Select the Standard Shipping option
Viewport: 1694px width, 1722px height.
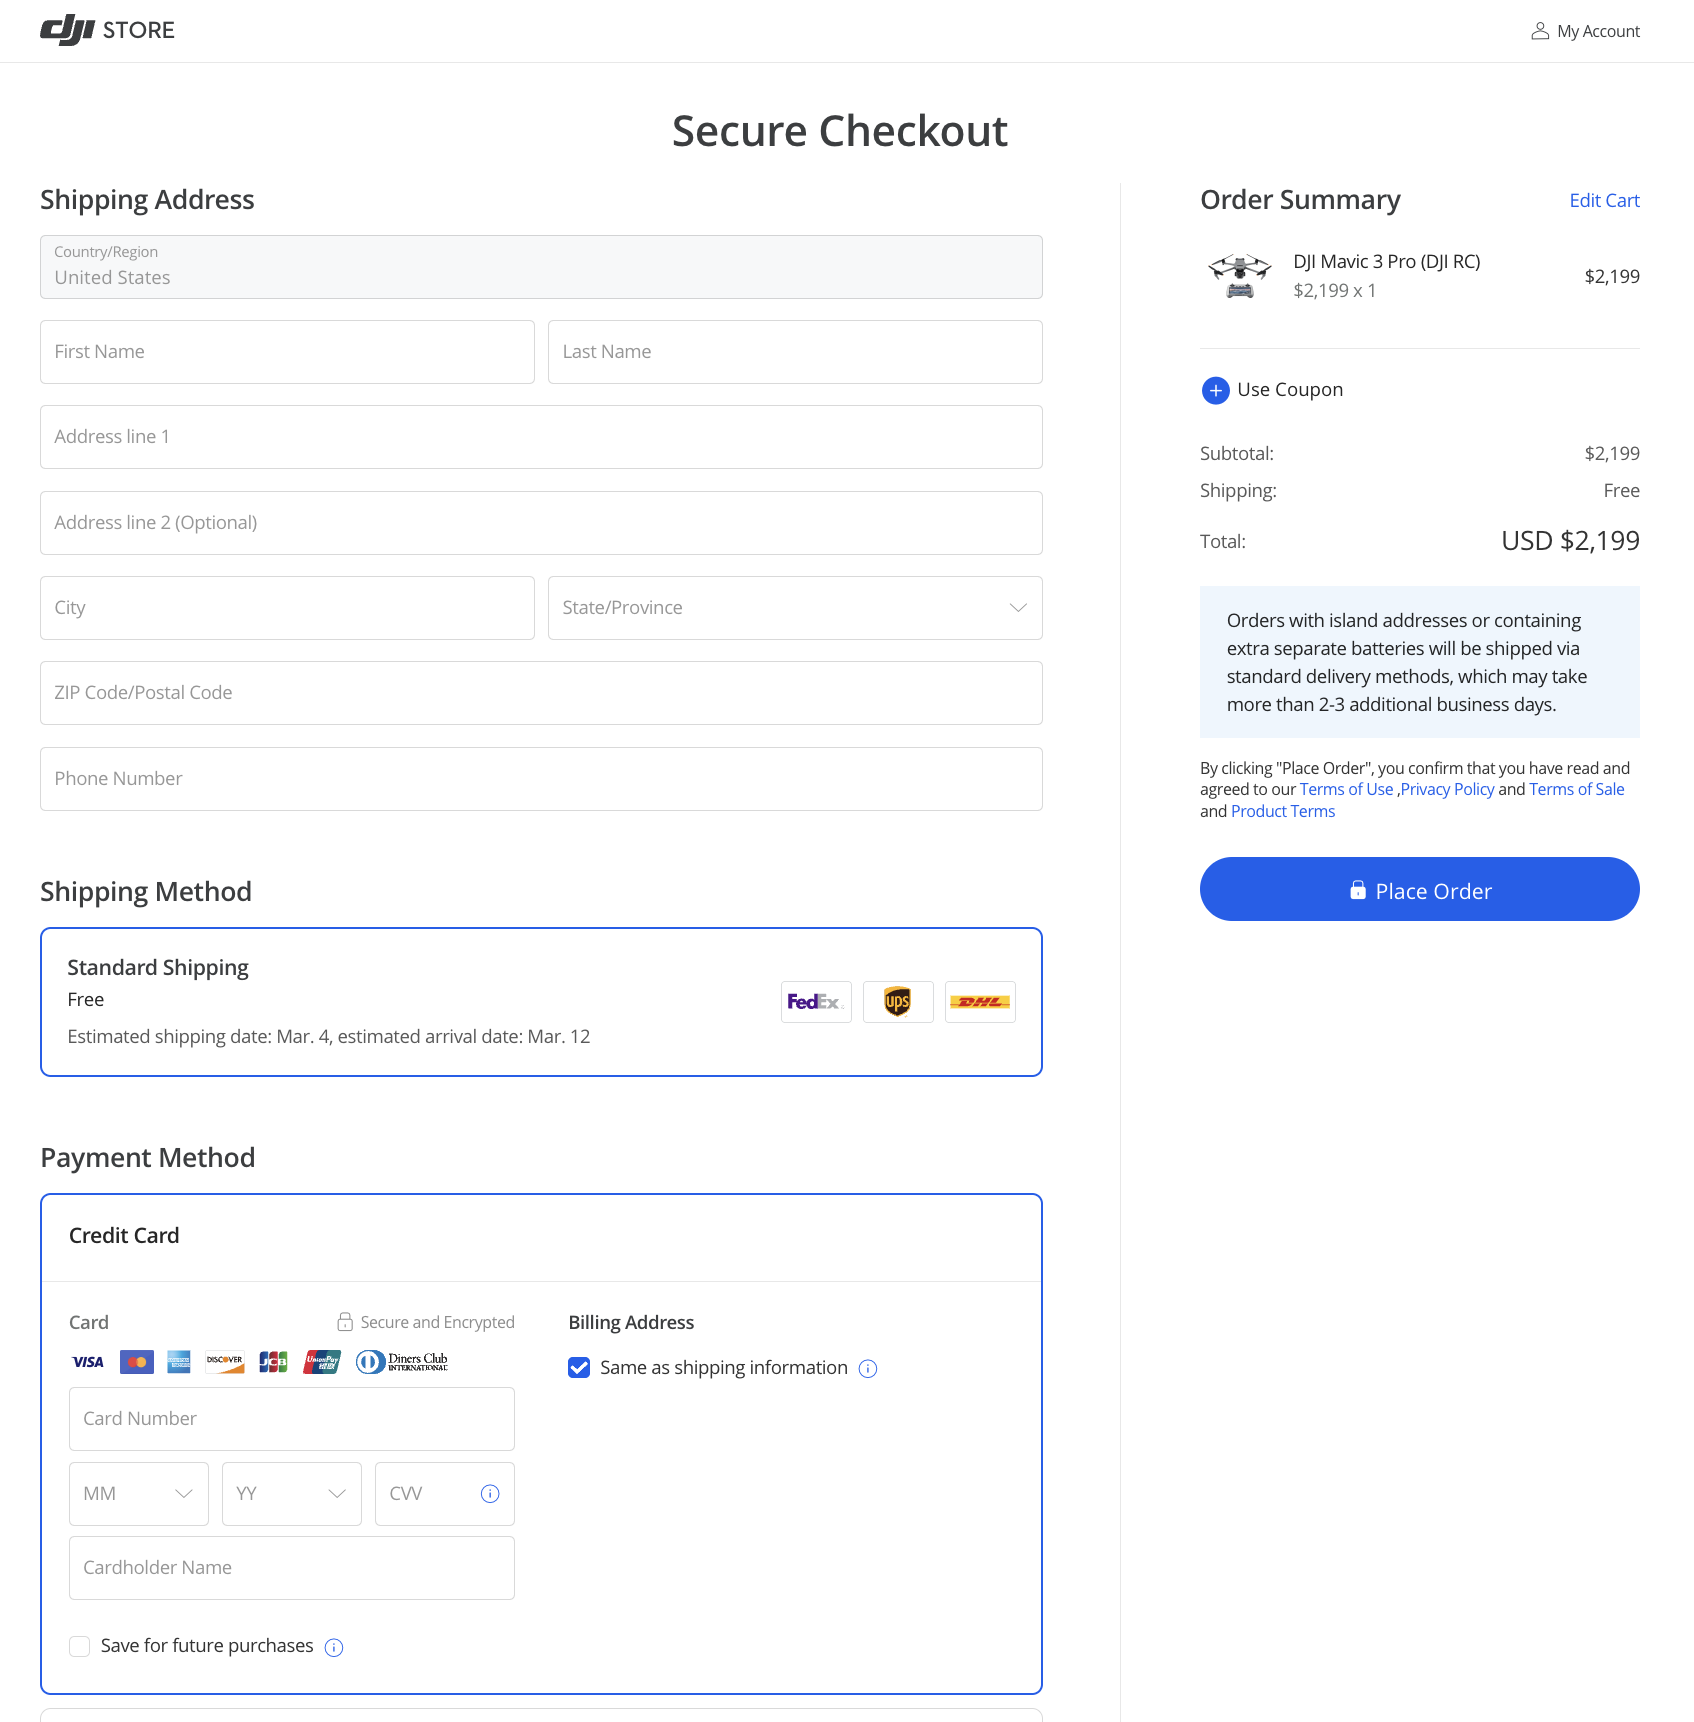tap(541, 1002)
